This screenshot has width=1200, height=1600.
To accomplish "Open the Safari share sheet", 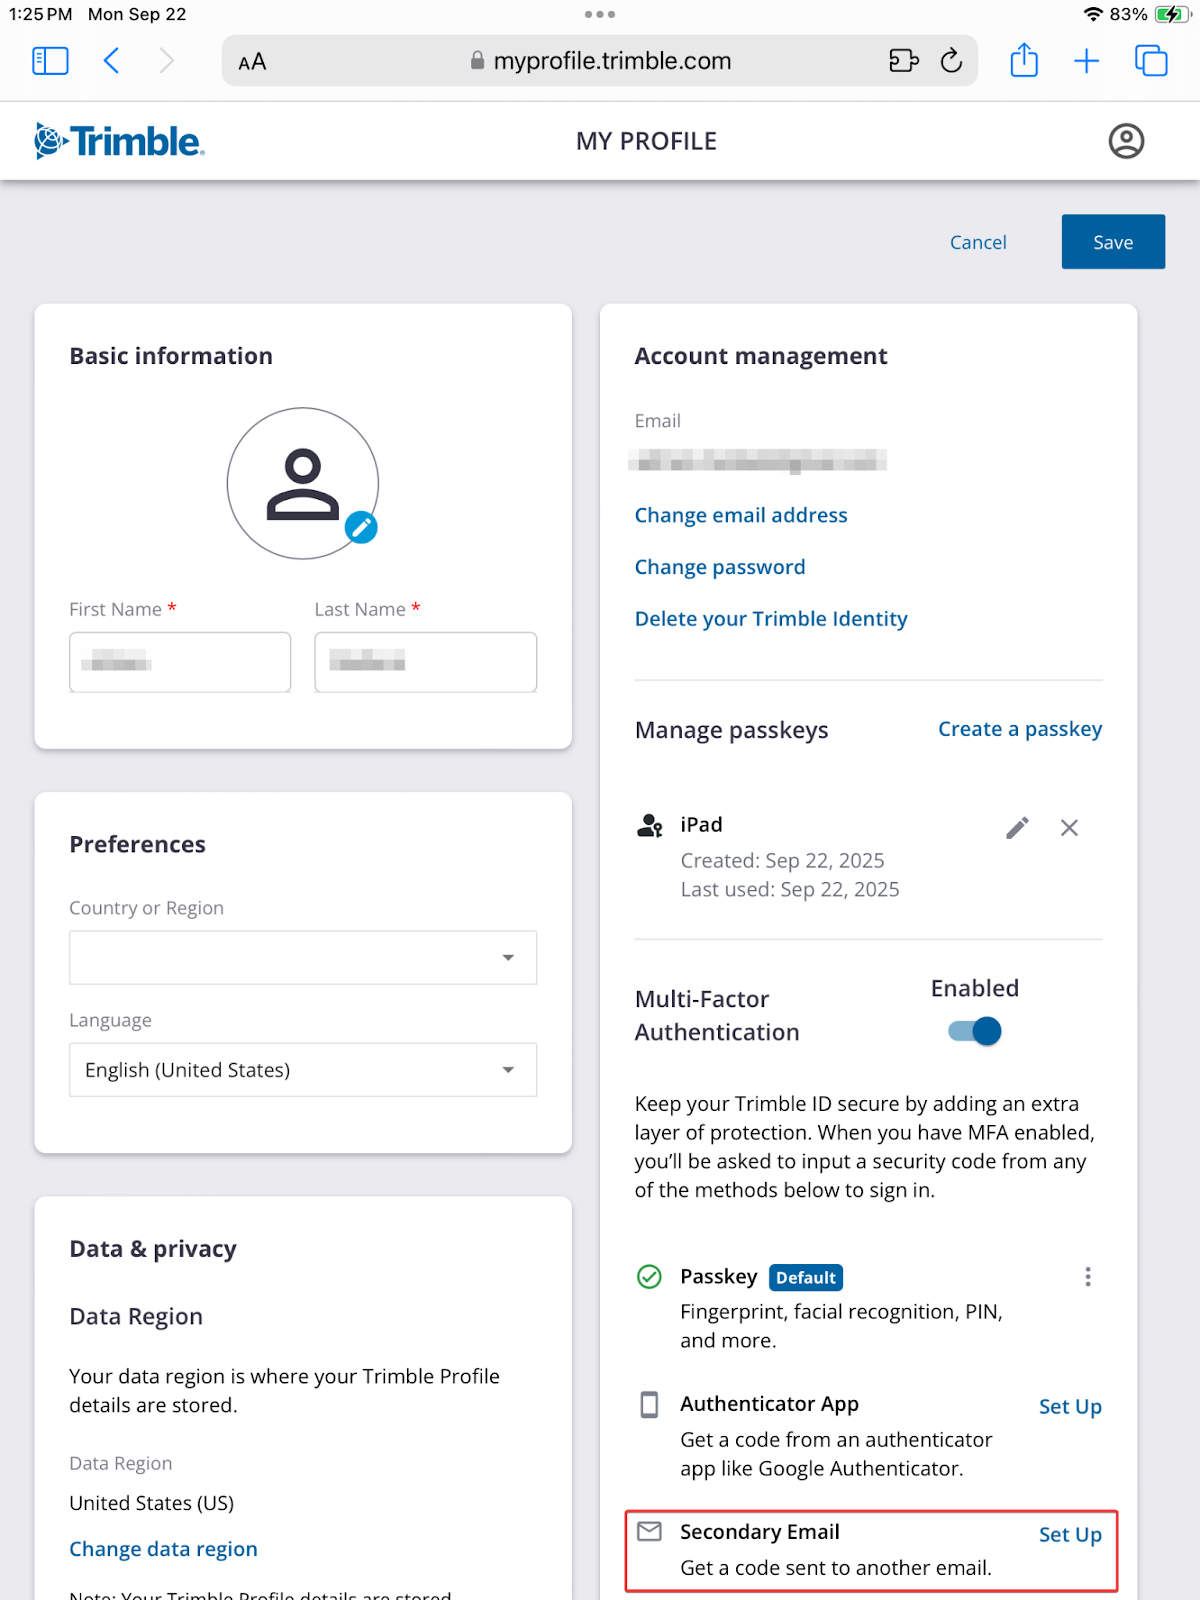I will (x=1024, y=61).
